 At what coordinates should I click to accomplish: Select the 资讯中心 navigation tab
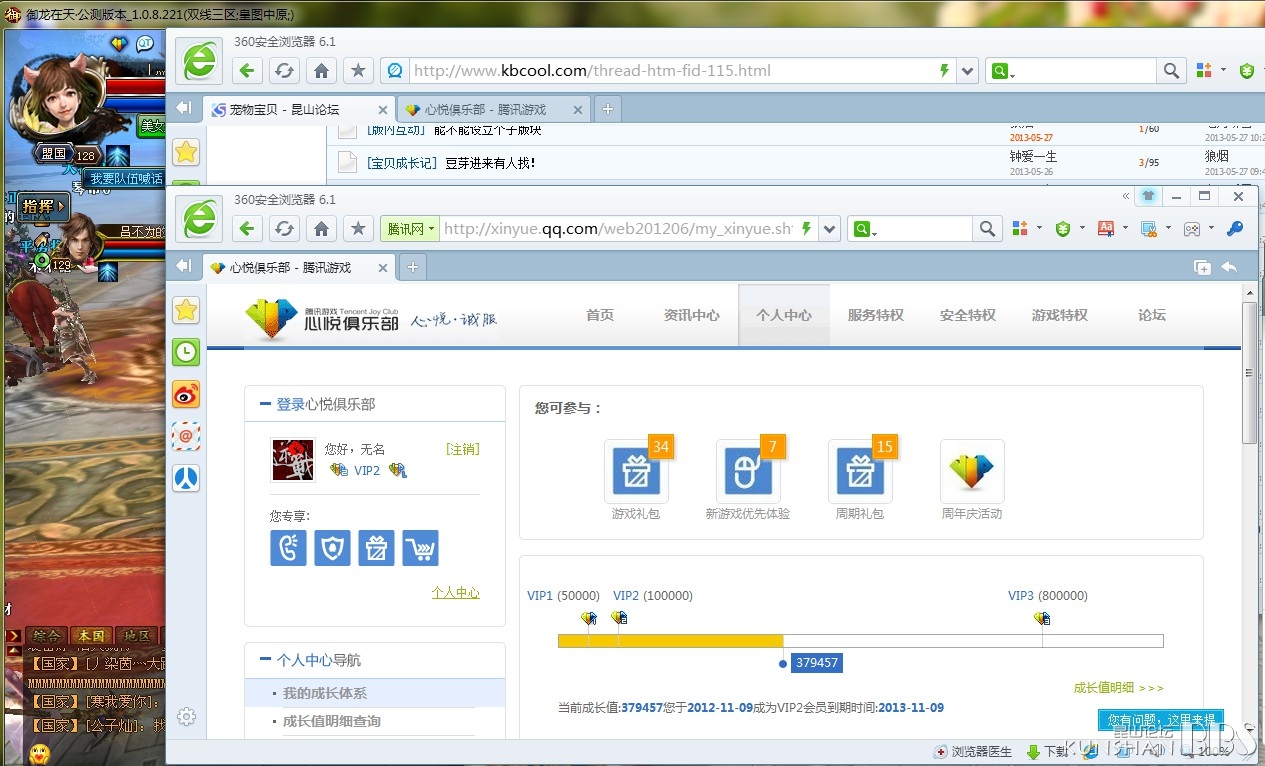point(692,315)
